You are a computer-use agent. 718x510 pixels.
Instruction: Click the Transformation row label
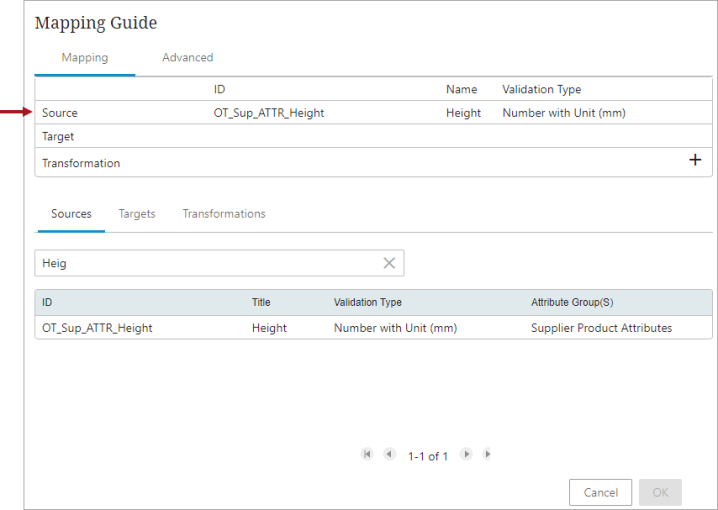[81, 163]
